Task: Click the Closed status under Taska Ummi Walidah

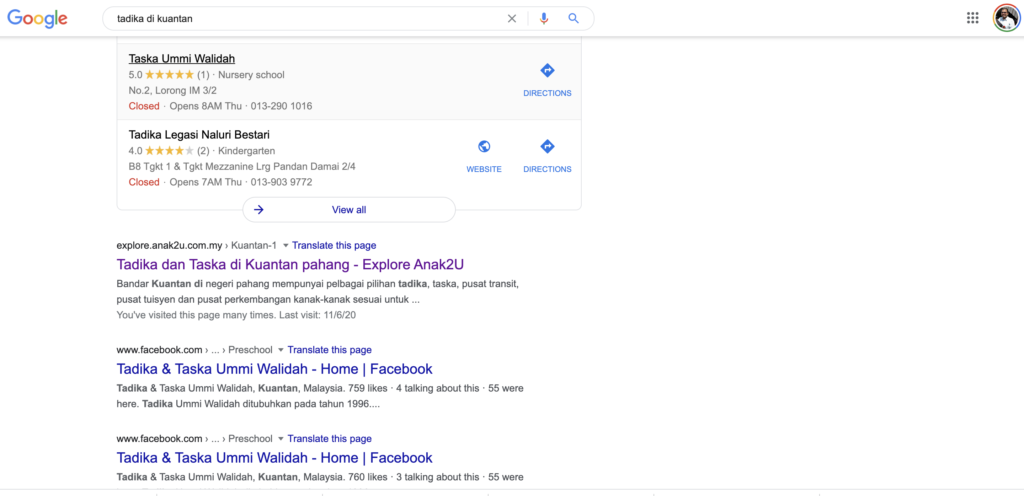Action: click(x=144, y=106)
